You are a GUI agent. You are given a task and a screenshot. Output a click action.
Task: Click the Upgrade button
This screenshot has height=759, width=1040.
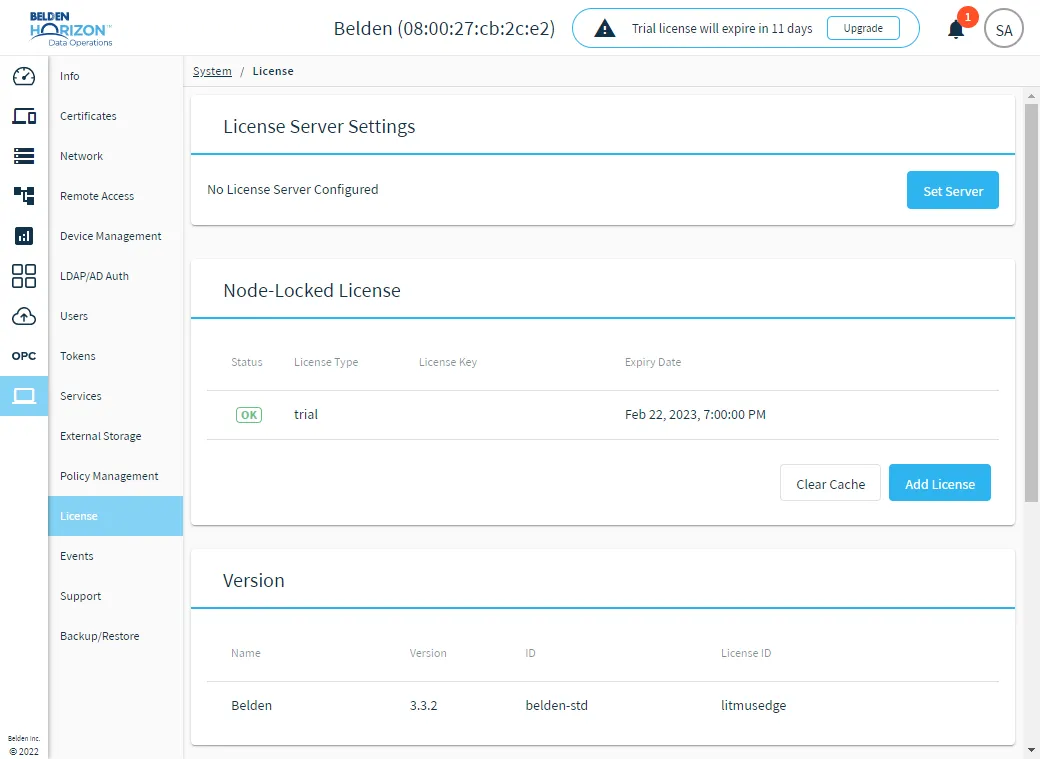[863, 29]
